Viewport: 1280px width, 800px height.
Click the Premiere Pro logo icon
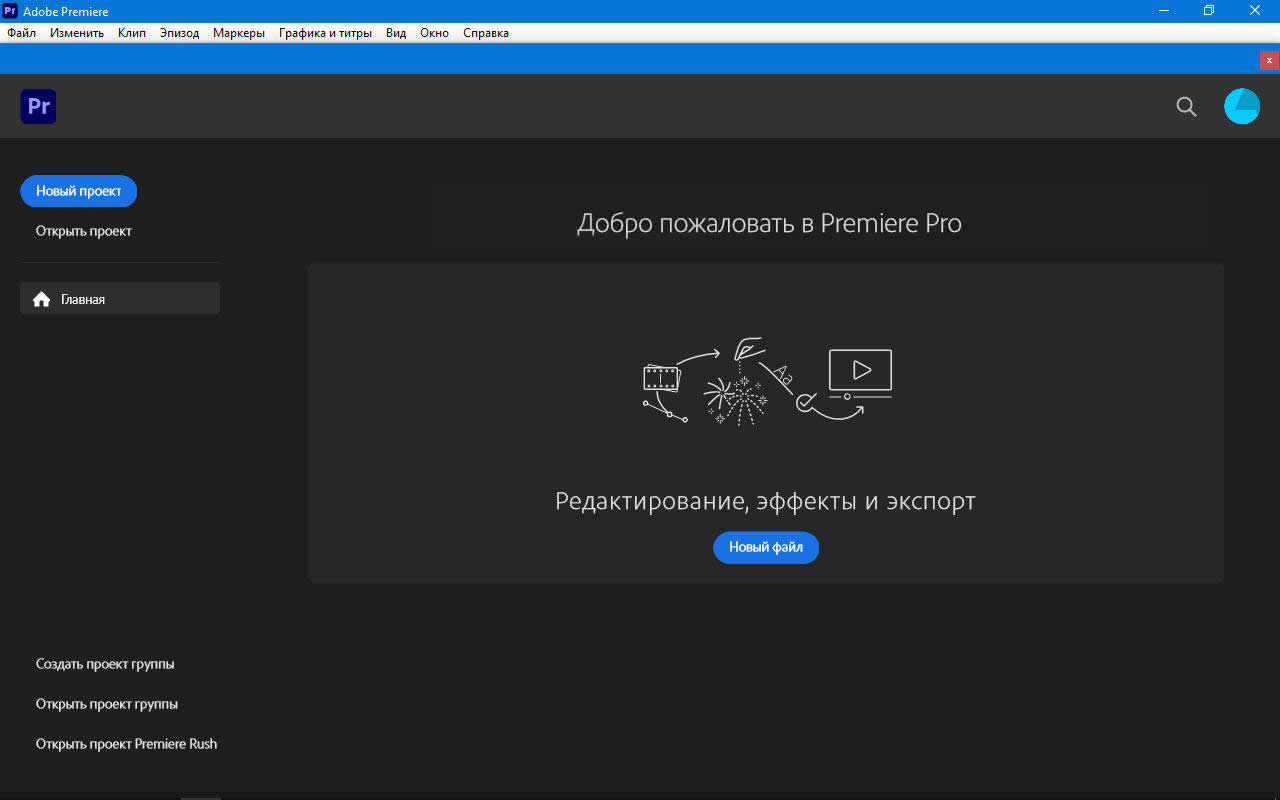click(38, 106)
